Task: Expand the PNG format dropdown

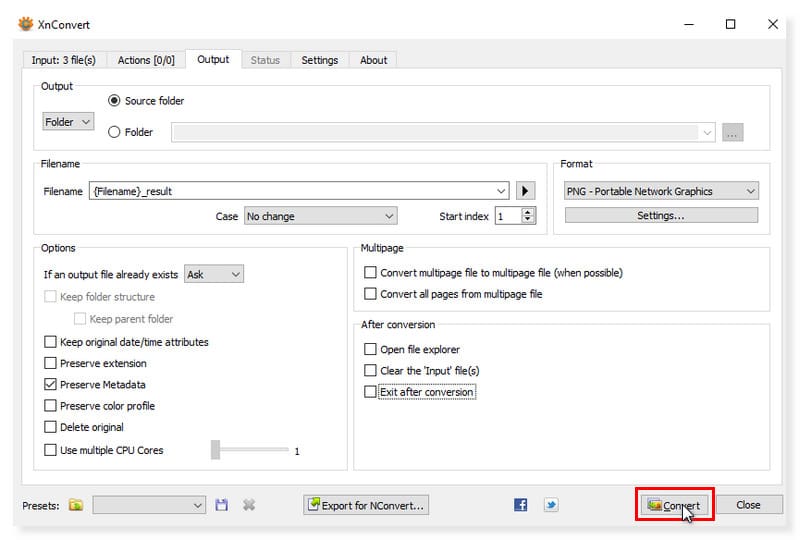Action: 661,191
